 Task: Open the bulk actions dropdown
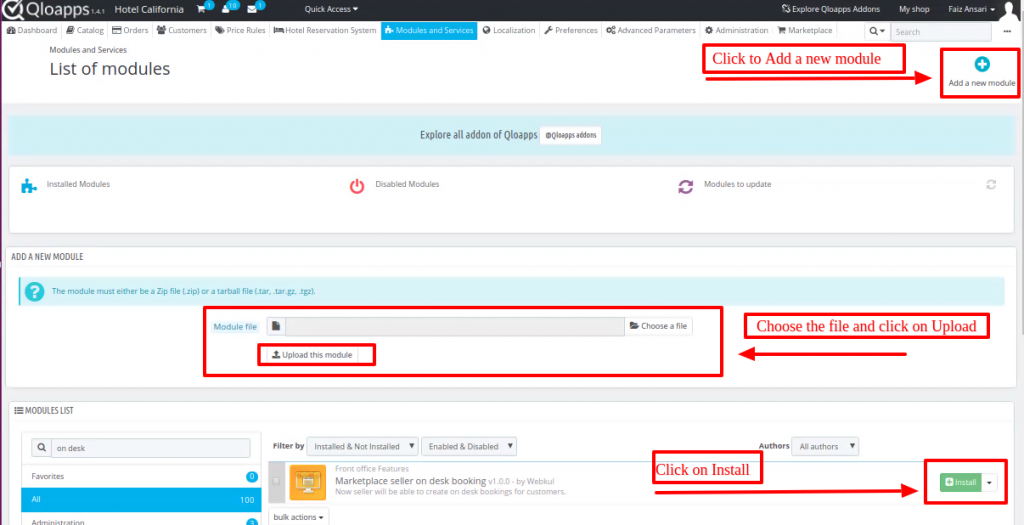(x=298, y=517)
